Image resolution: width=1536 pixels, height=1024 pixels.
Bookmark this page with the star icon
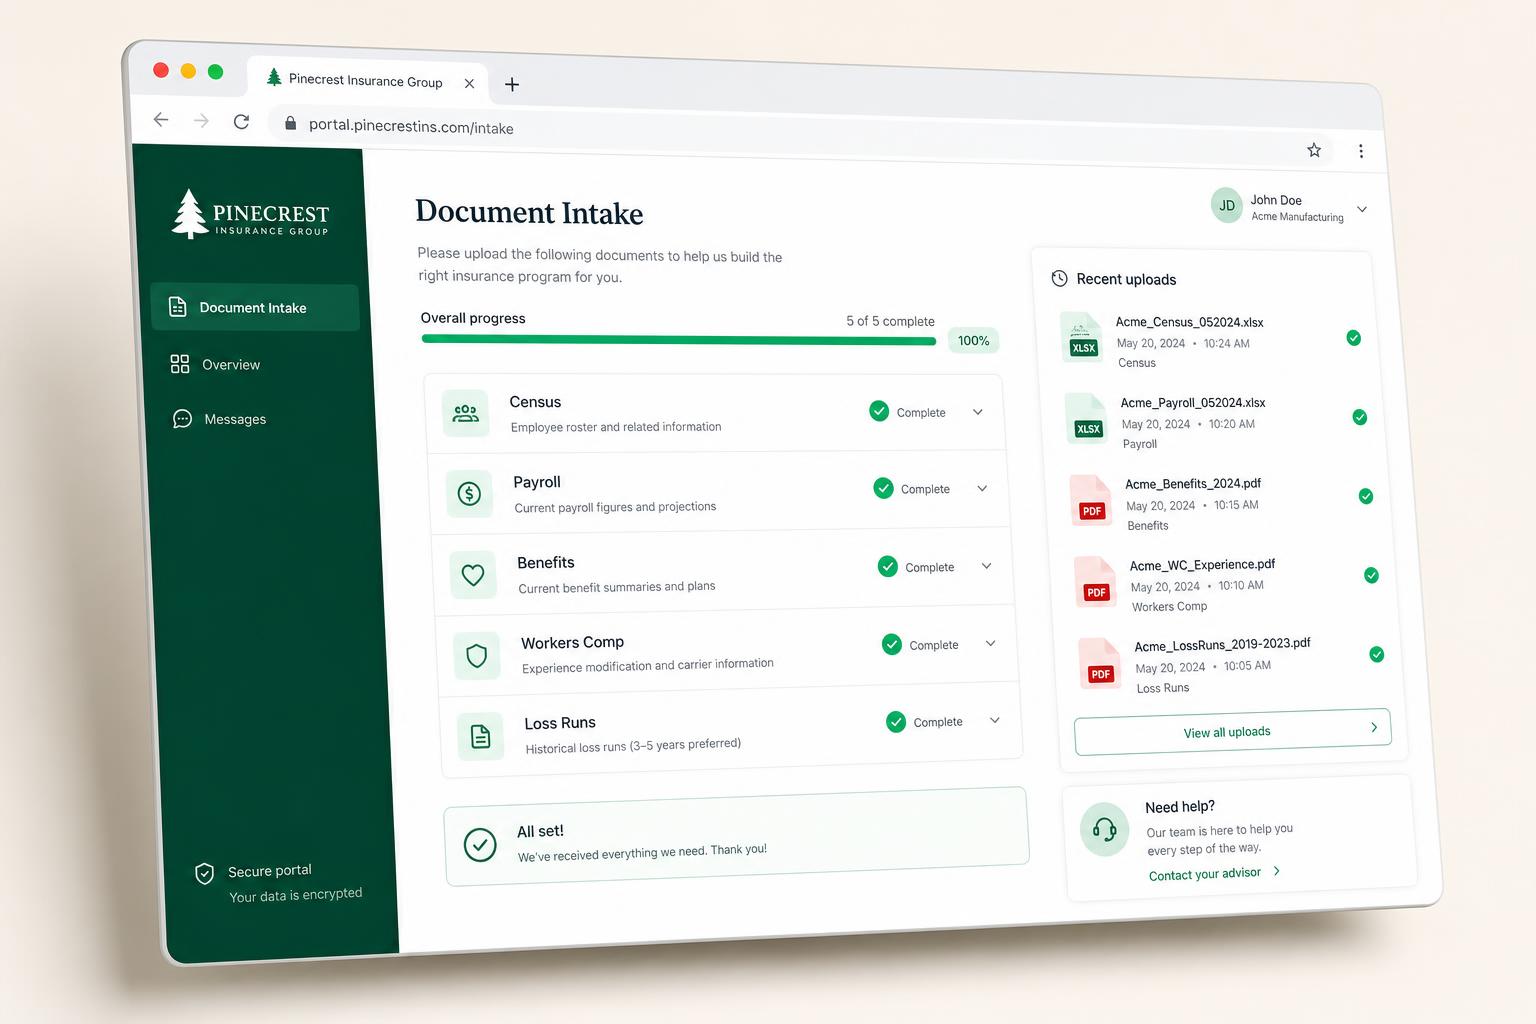1314,150
